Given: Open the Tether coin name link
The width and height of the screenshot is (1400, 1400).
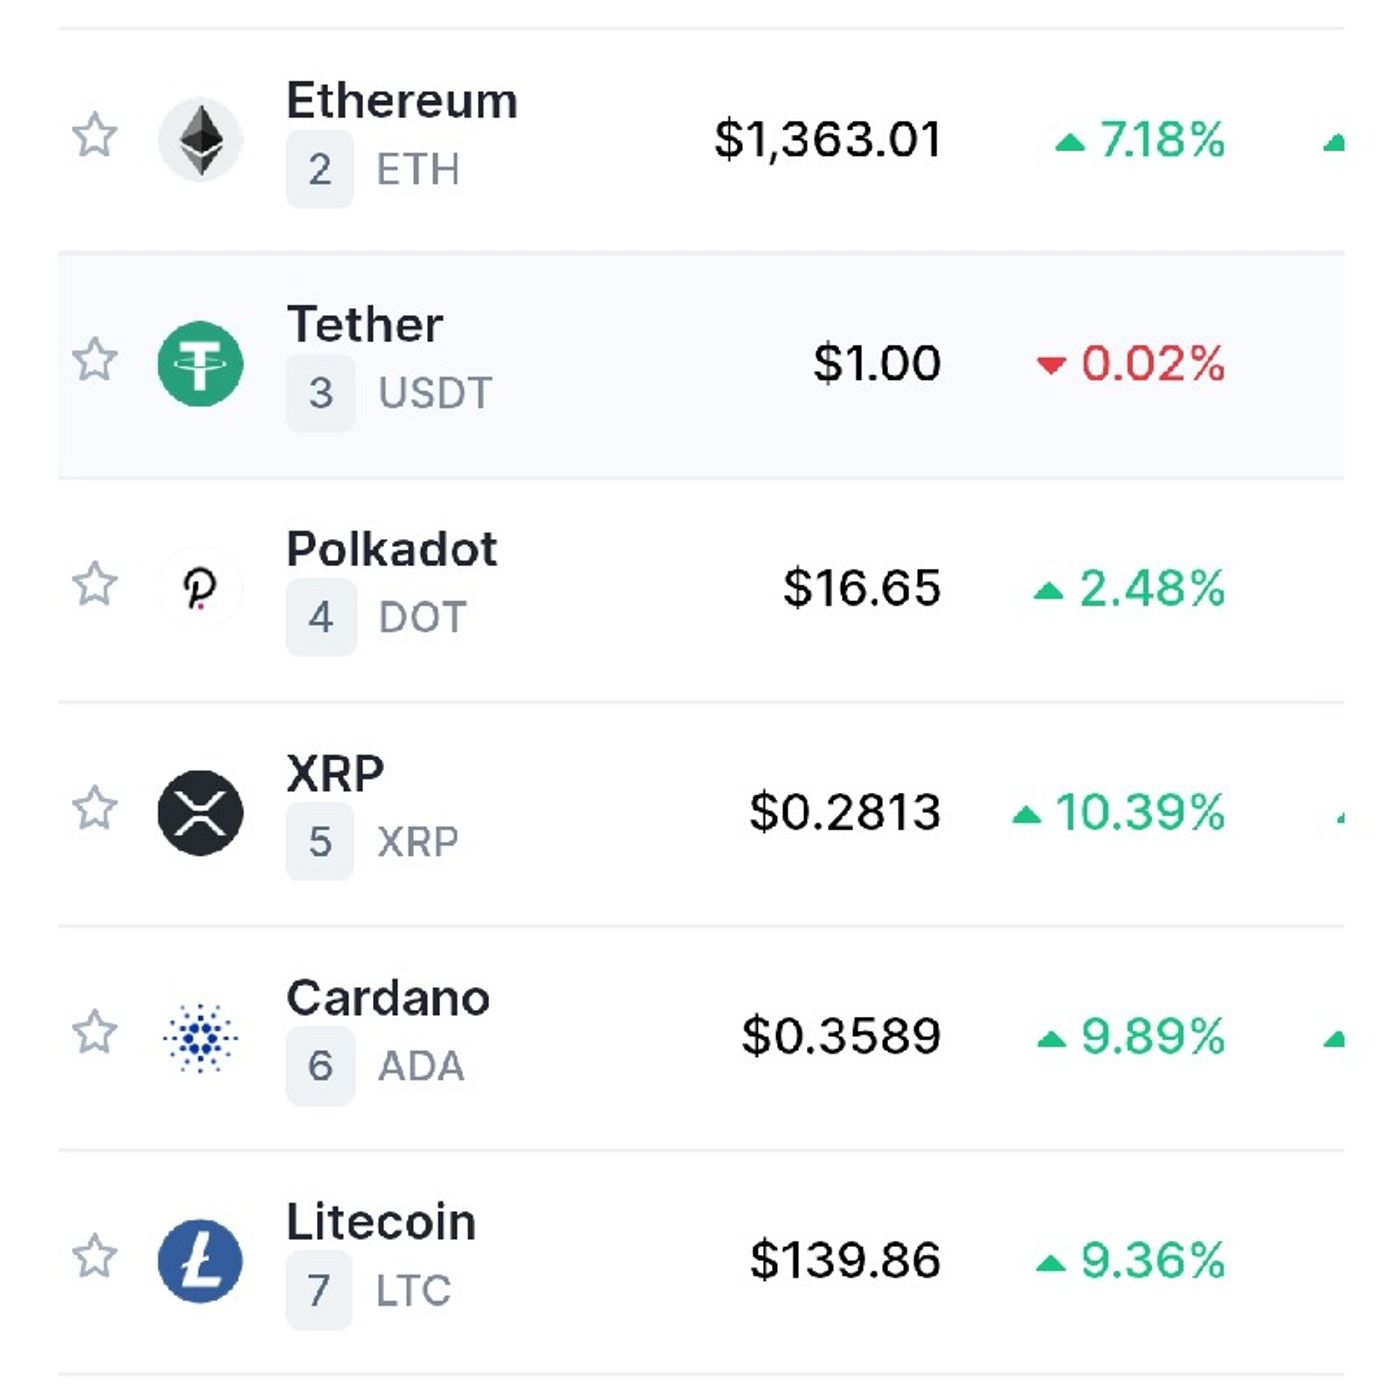Looking at the screenshot, I should pyautogui.click(x=365, y=325).
